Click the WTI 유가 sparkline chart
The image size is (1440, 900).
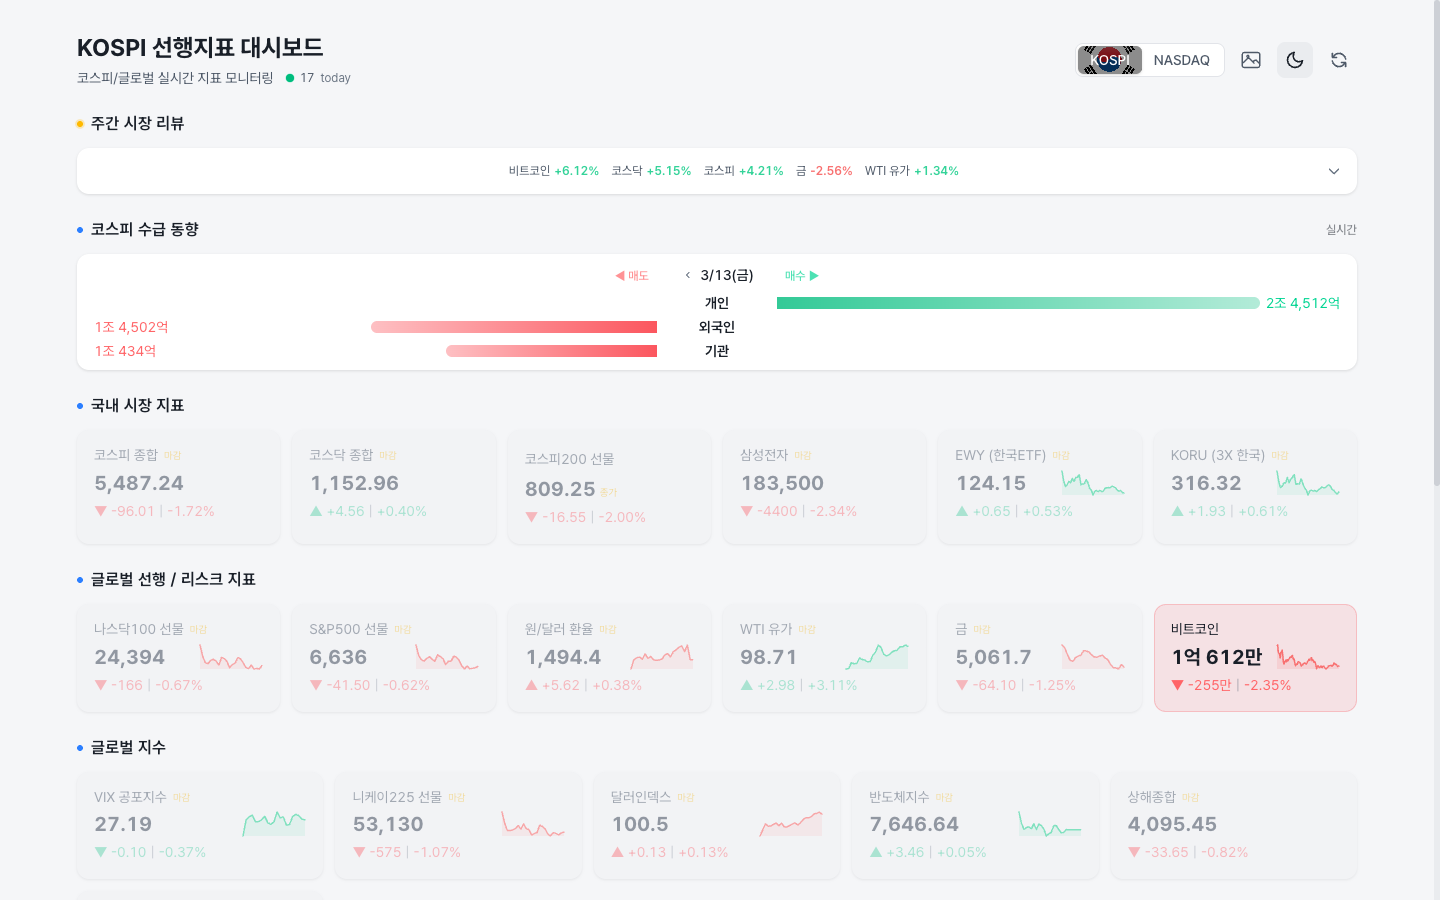[876, 657]
